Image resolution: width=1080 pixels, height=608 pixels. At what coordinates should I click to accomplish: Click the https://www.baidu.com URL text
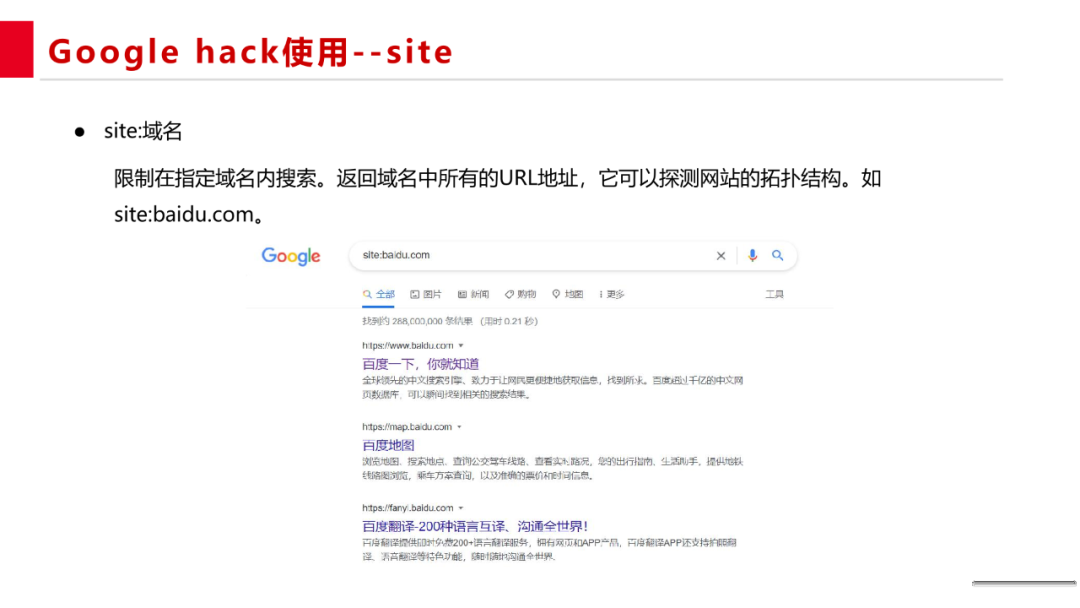tap(408, 346)
